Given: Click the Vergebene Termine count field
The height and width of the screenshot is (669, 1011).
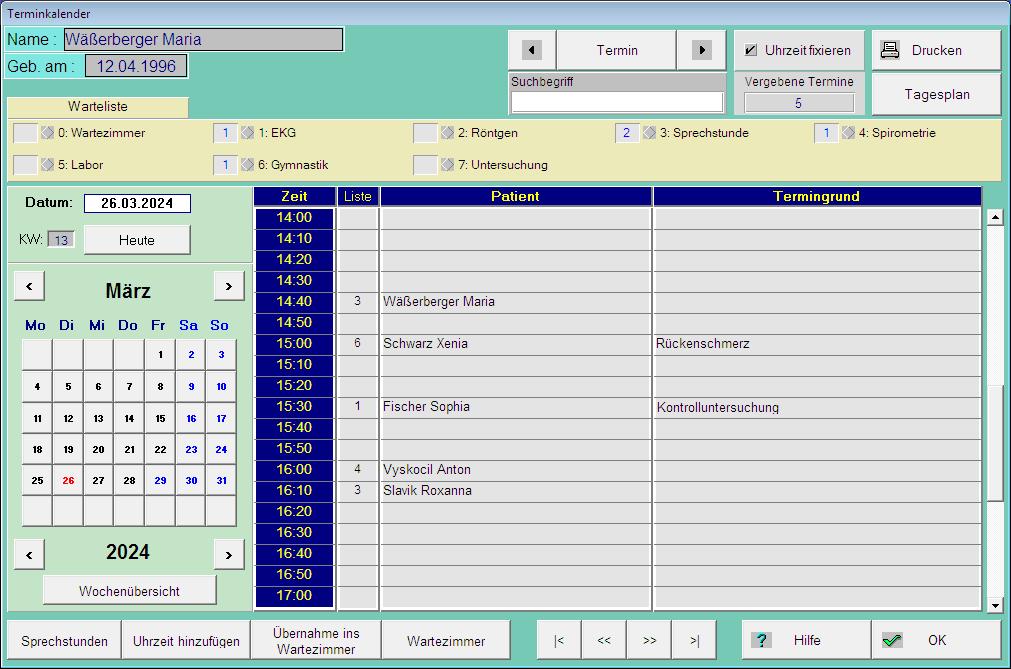Looking at the screenshot, I should (799, 103).
